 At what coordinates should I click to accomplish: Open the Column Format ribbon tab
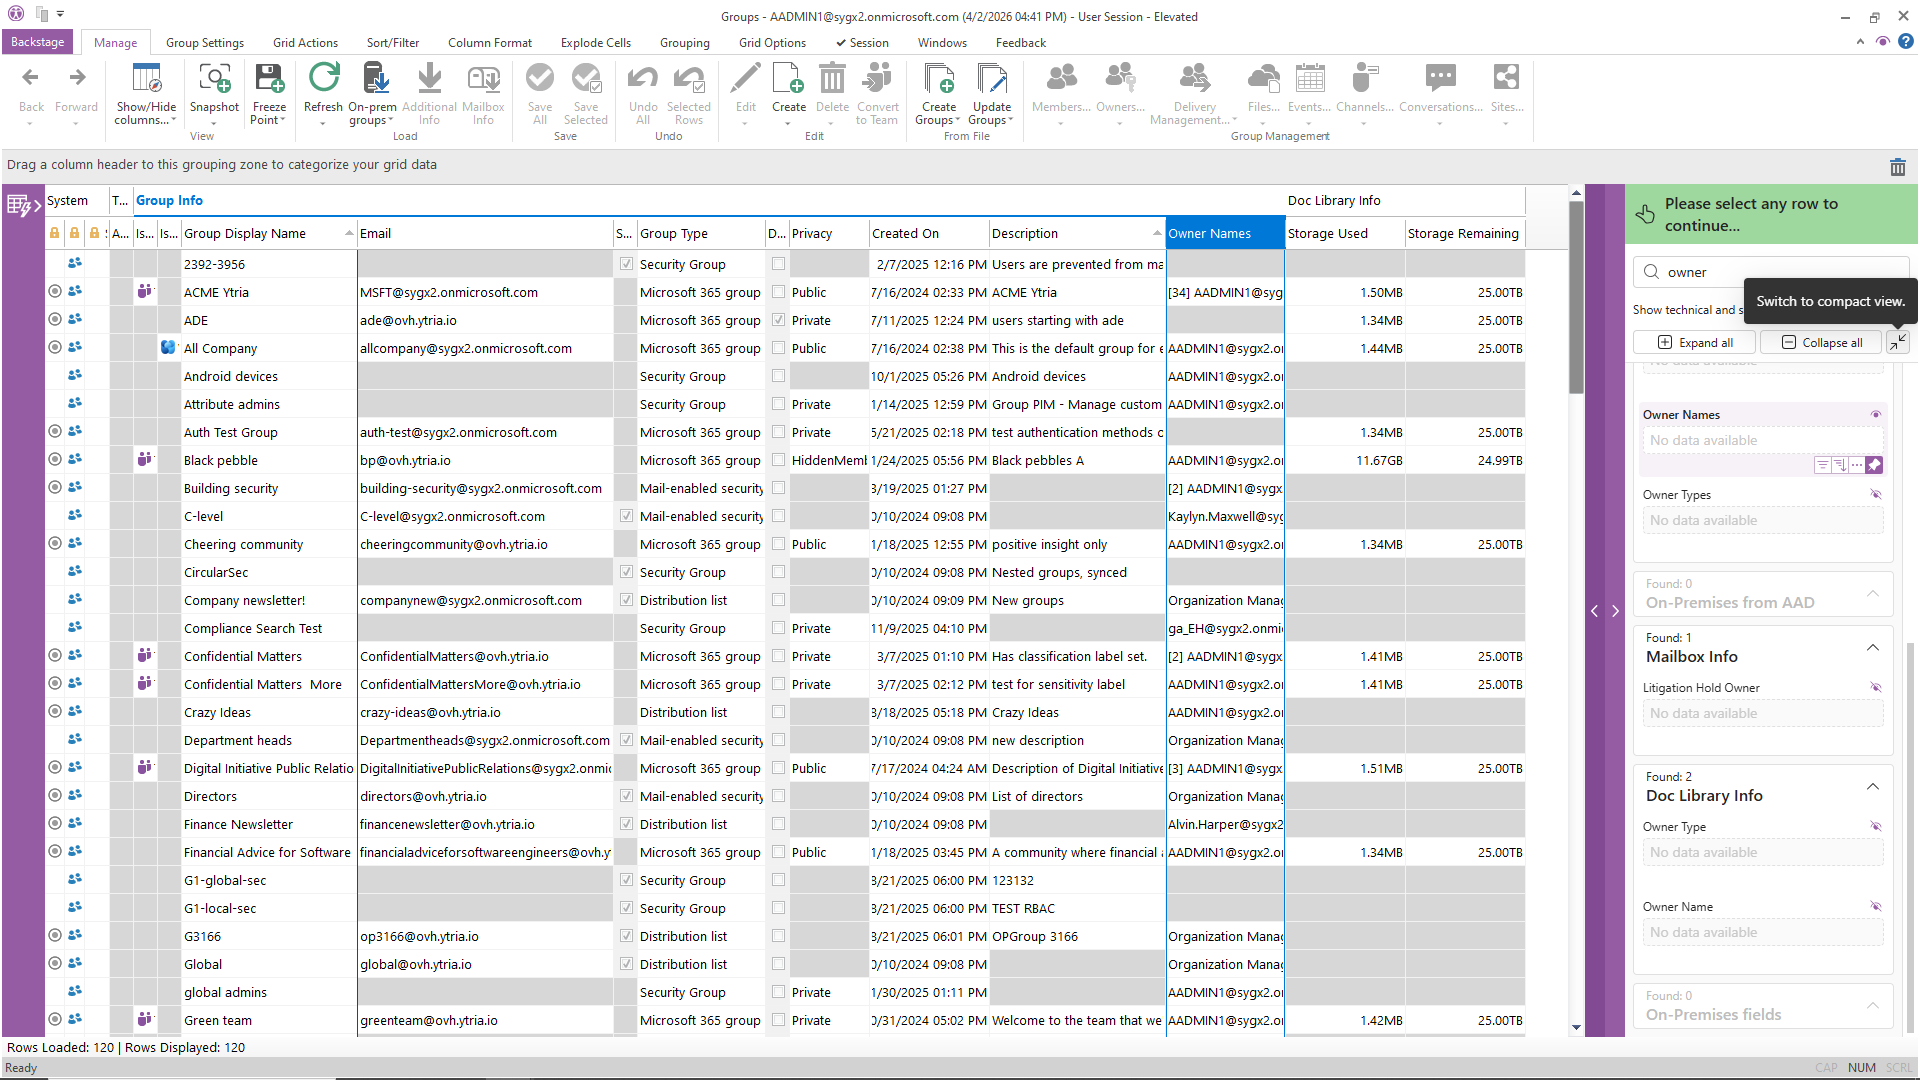(489, 43)
